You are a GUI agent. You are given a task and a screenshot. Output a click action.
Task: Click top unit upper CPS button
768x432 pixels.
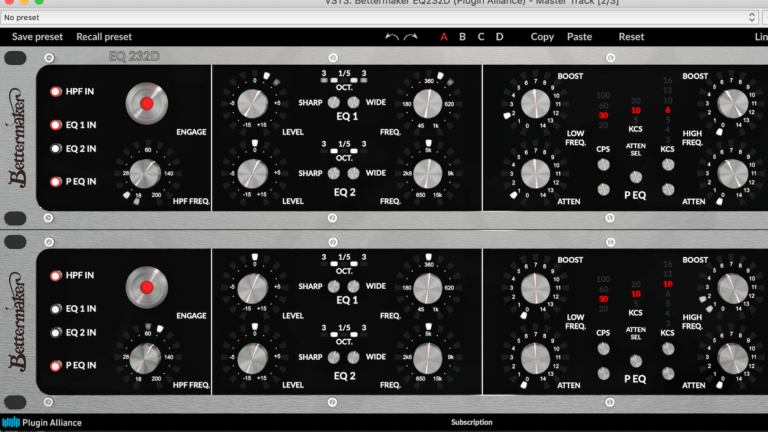(x=603, y=165)
